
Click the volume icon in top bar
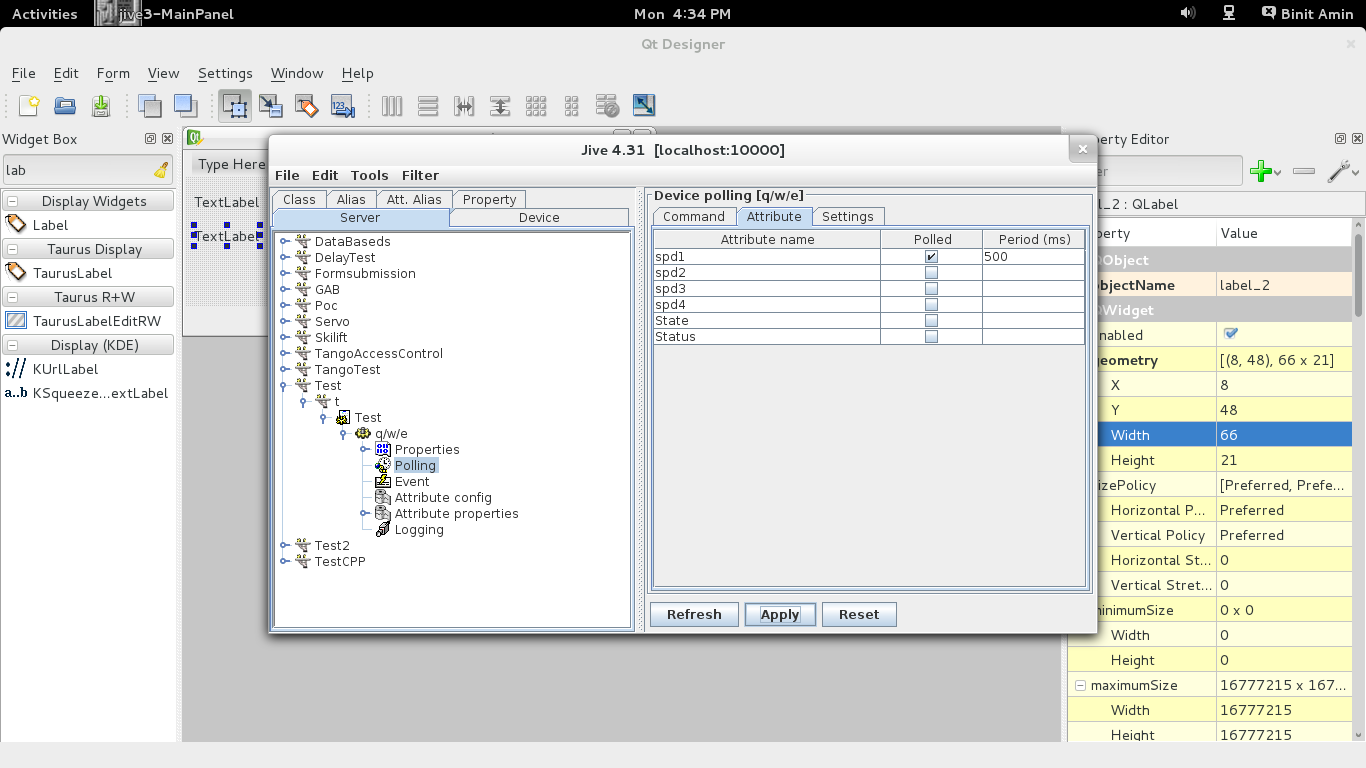click(1188, 13)
